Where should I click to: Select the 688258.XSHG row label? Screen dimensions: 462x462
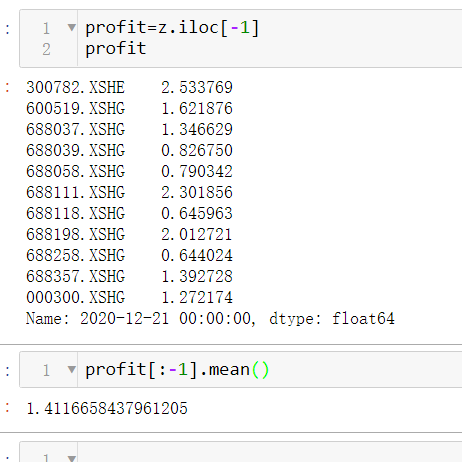tap(76, 256)
